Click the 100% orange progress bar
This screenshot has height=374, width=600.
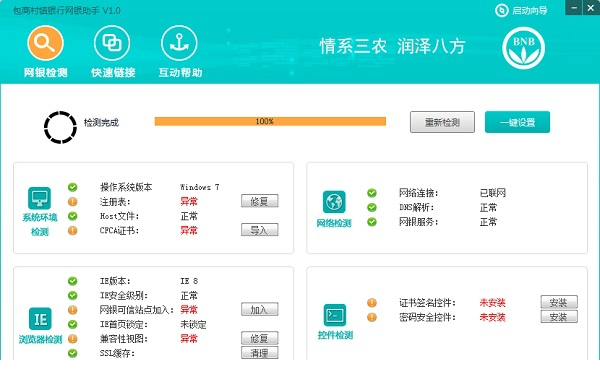(x=270, y=121)
